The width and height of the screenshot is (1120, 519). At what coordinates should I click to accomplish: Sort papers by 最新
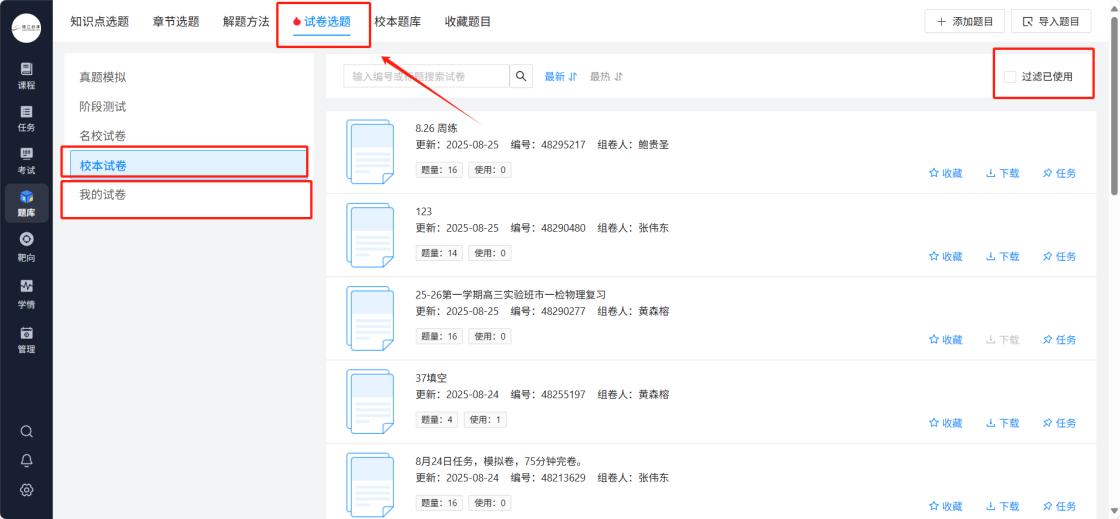click(x=561, y=76)
